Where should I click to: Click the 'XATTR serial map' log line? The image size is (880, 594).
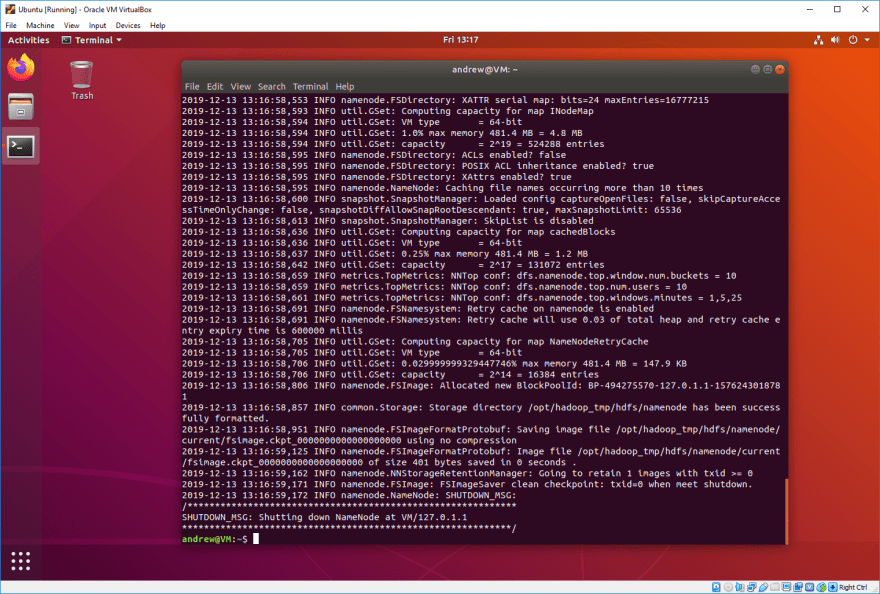coord(445,100)
